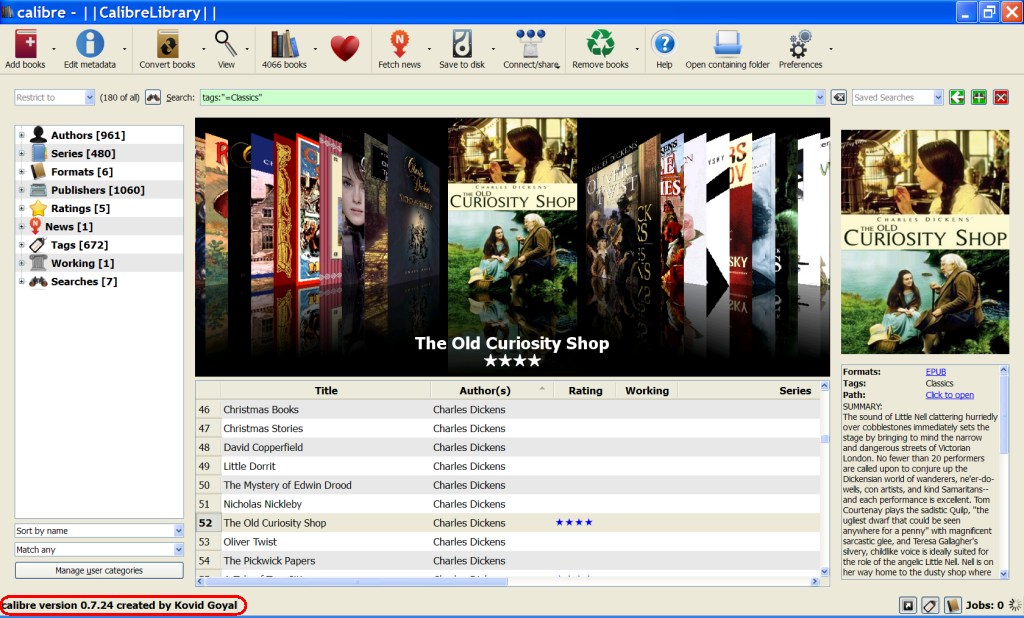The height and width of the screenshot is (618, 1024).
Task: Select the Working [1] tree item
Action: point(82,263)
